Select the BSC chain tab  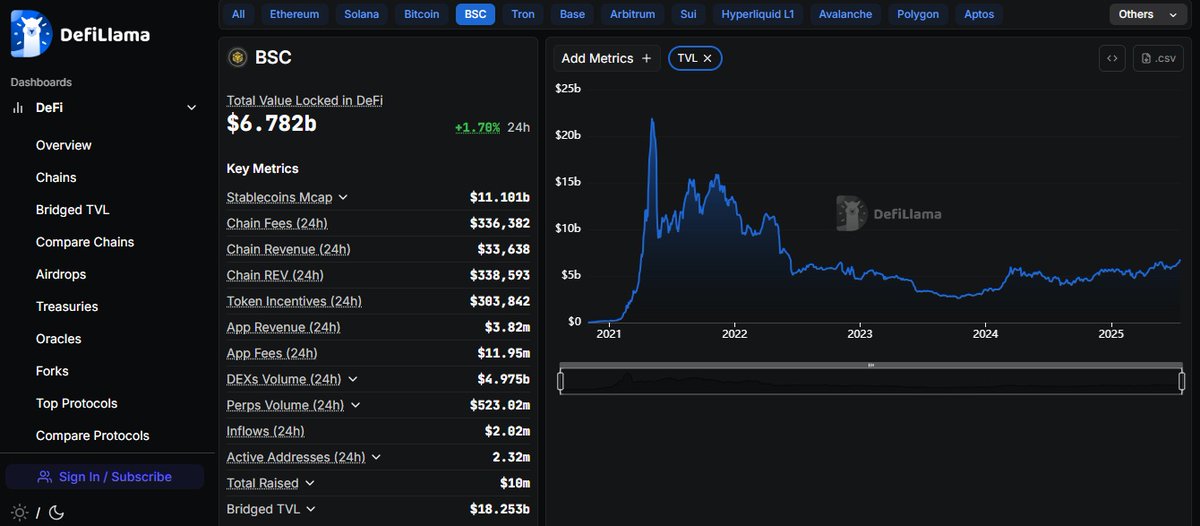(475, 14)
